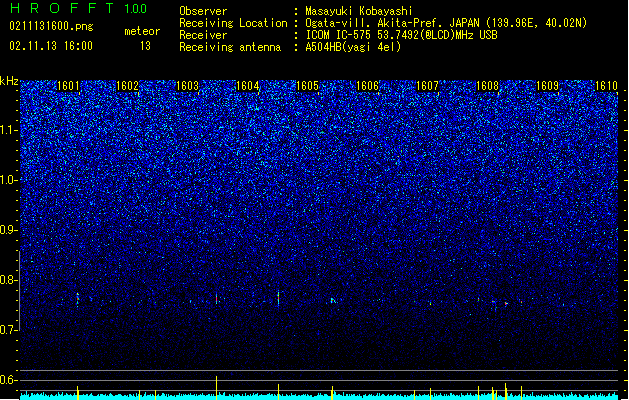Image resolution: width=629 pixels, height=400 pixels.
Task: Click the 1603 time axis marker
Action: coord(187,86)
